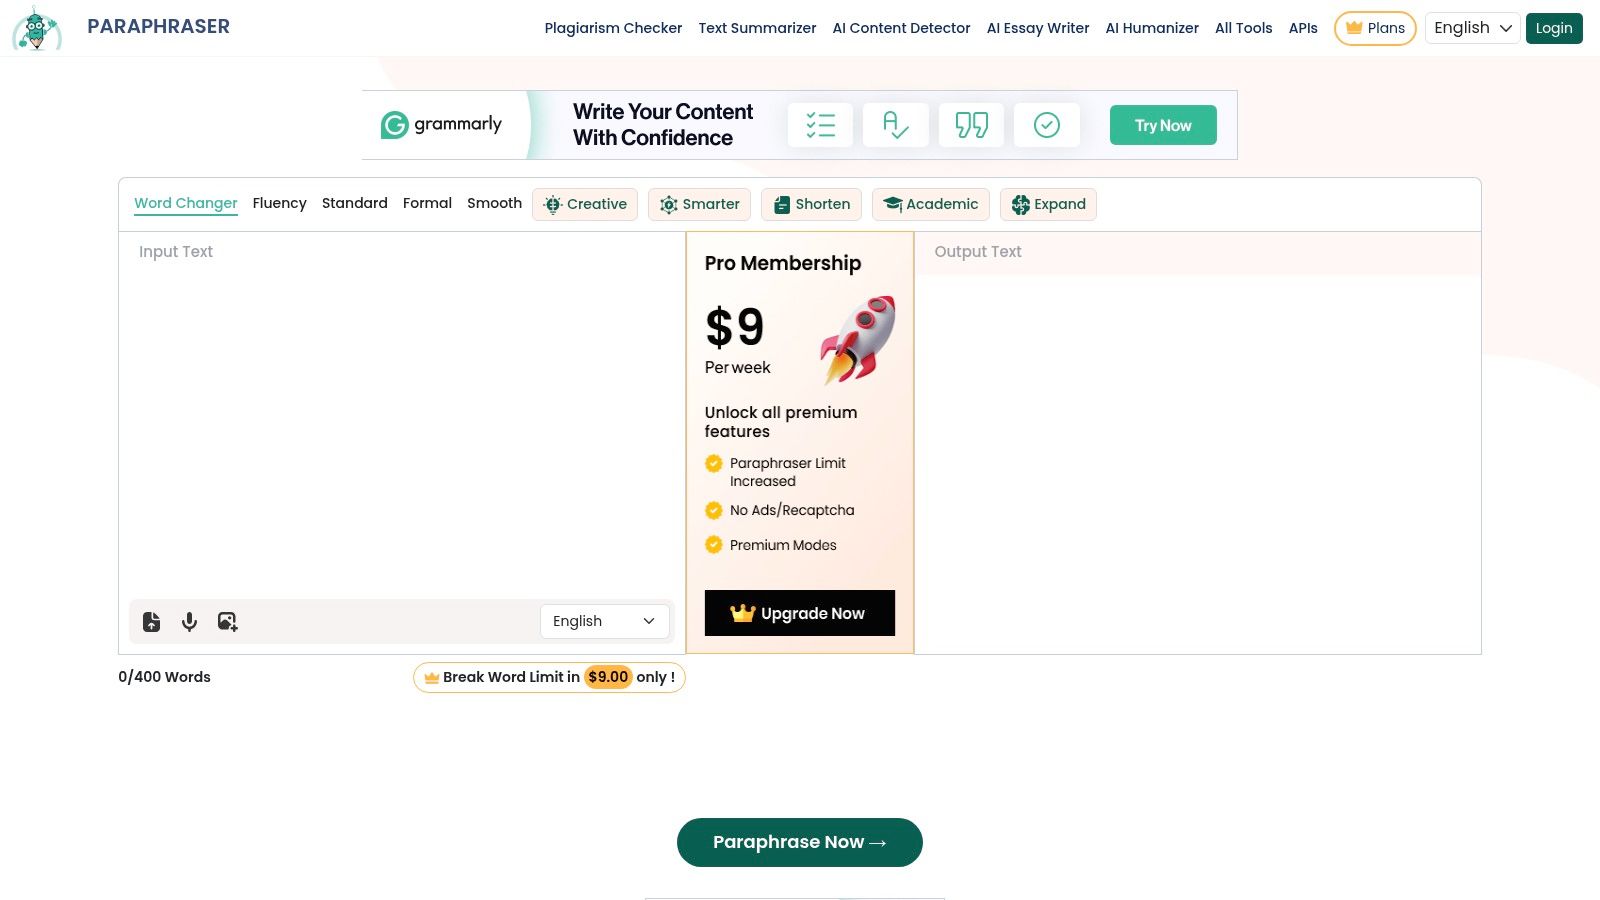Click the Grammarly circled checkmark icon

point(1046,125)
